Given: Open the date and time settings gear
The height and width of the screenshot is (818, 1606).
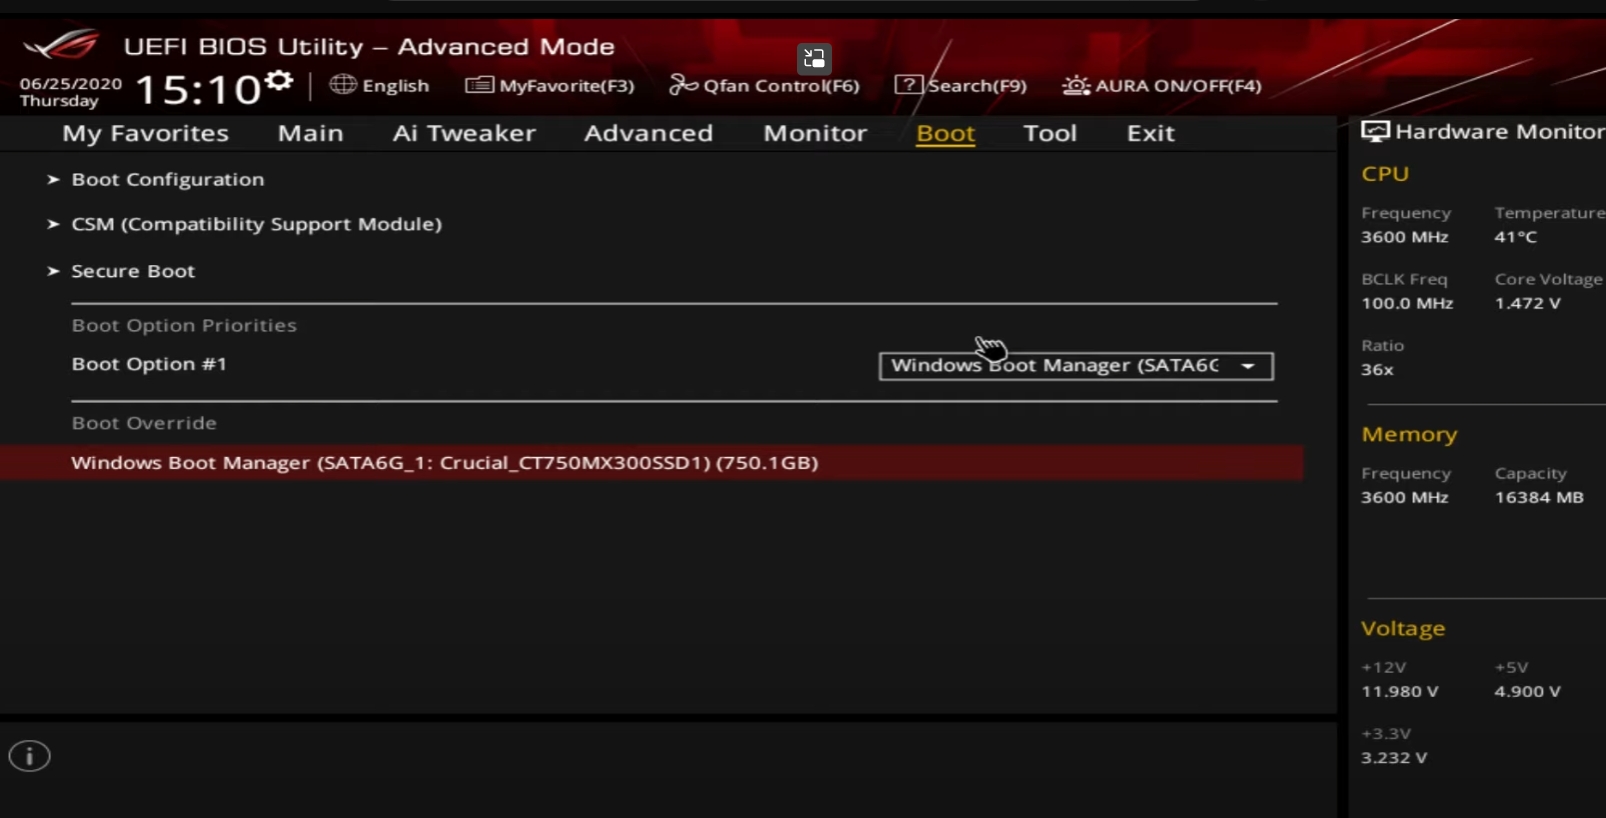Looking at the screenshot, I should pyautogui.click(x=280, y=80).
